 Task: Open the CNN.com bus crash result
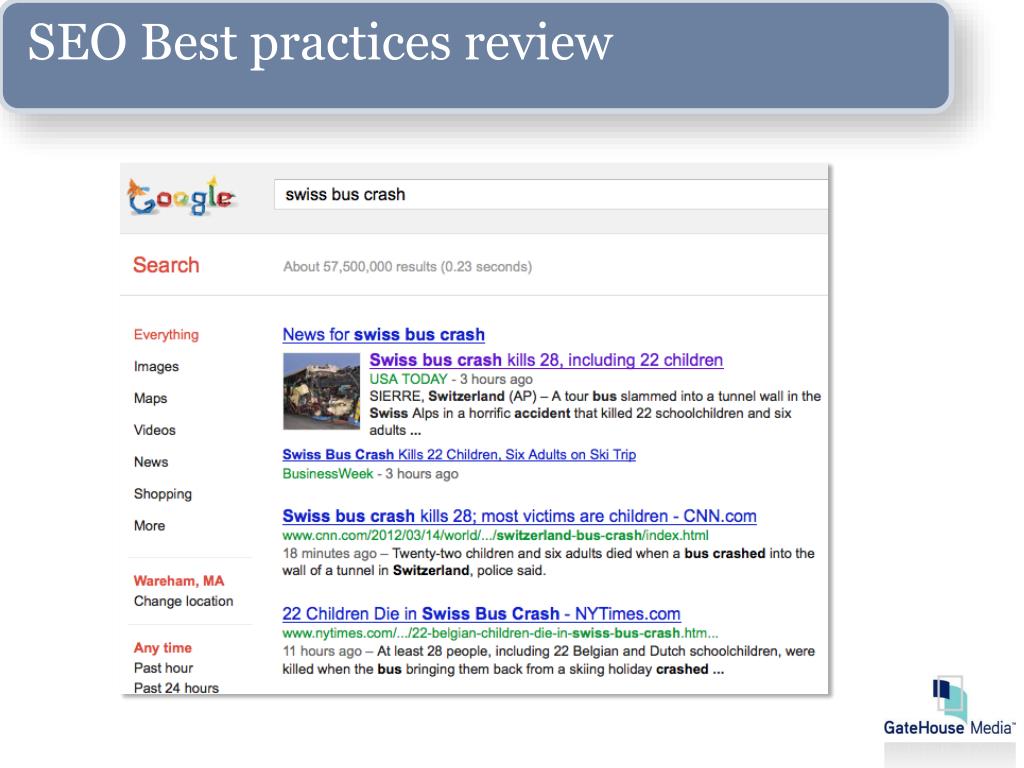tap(519, 516)
